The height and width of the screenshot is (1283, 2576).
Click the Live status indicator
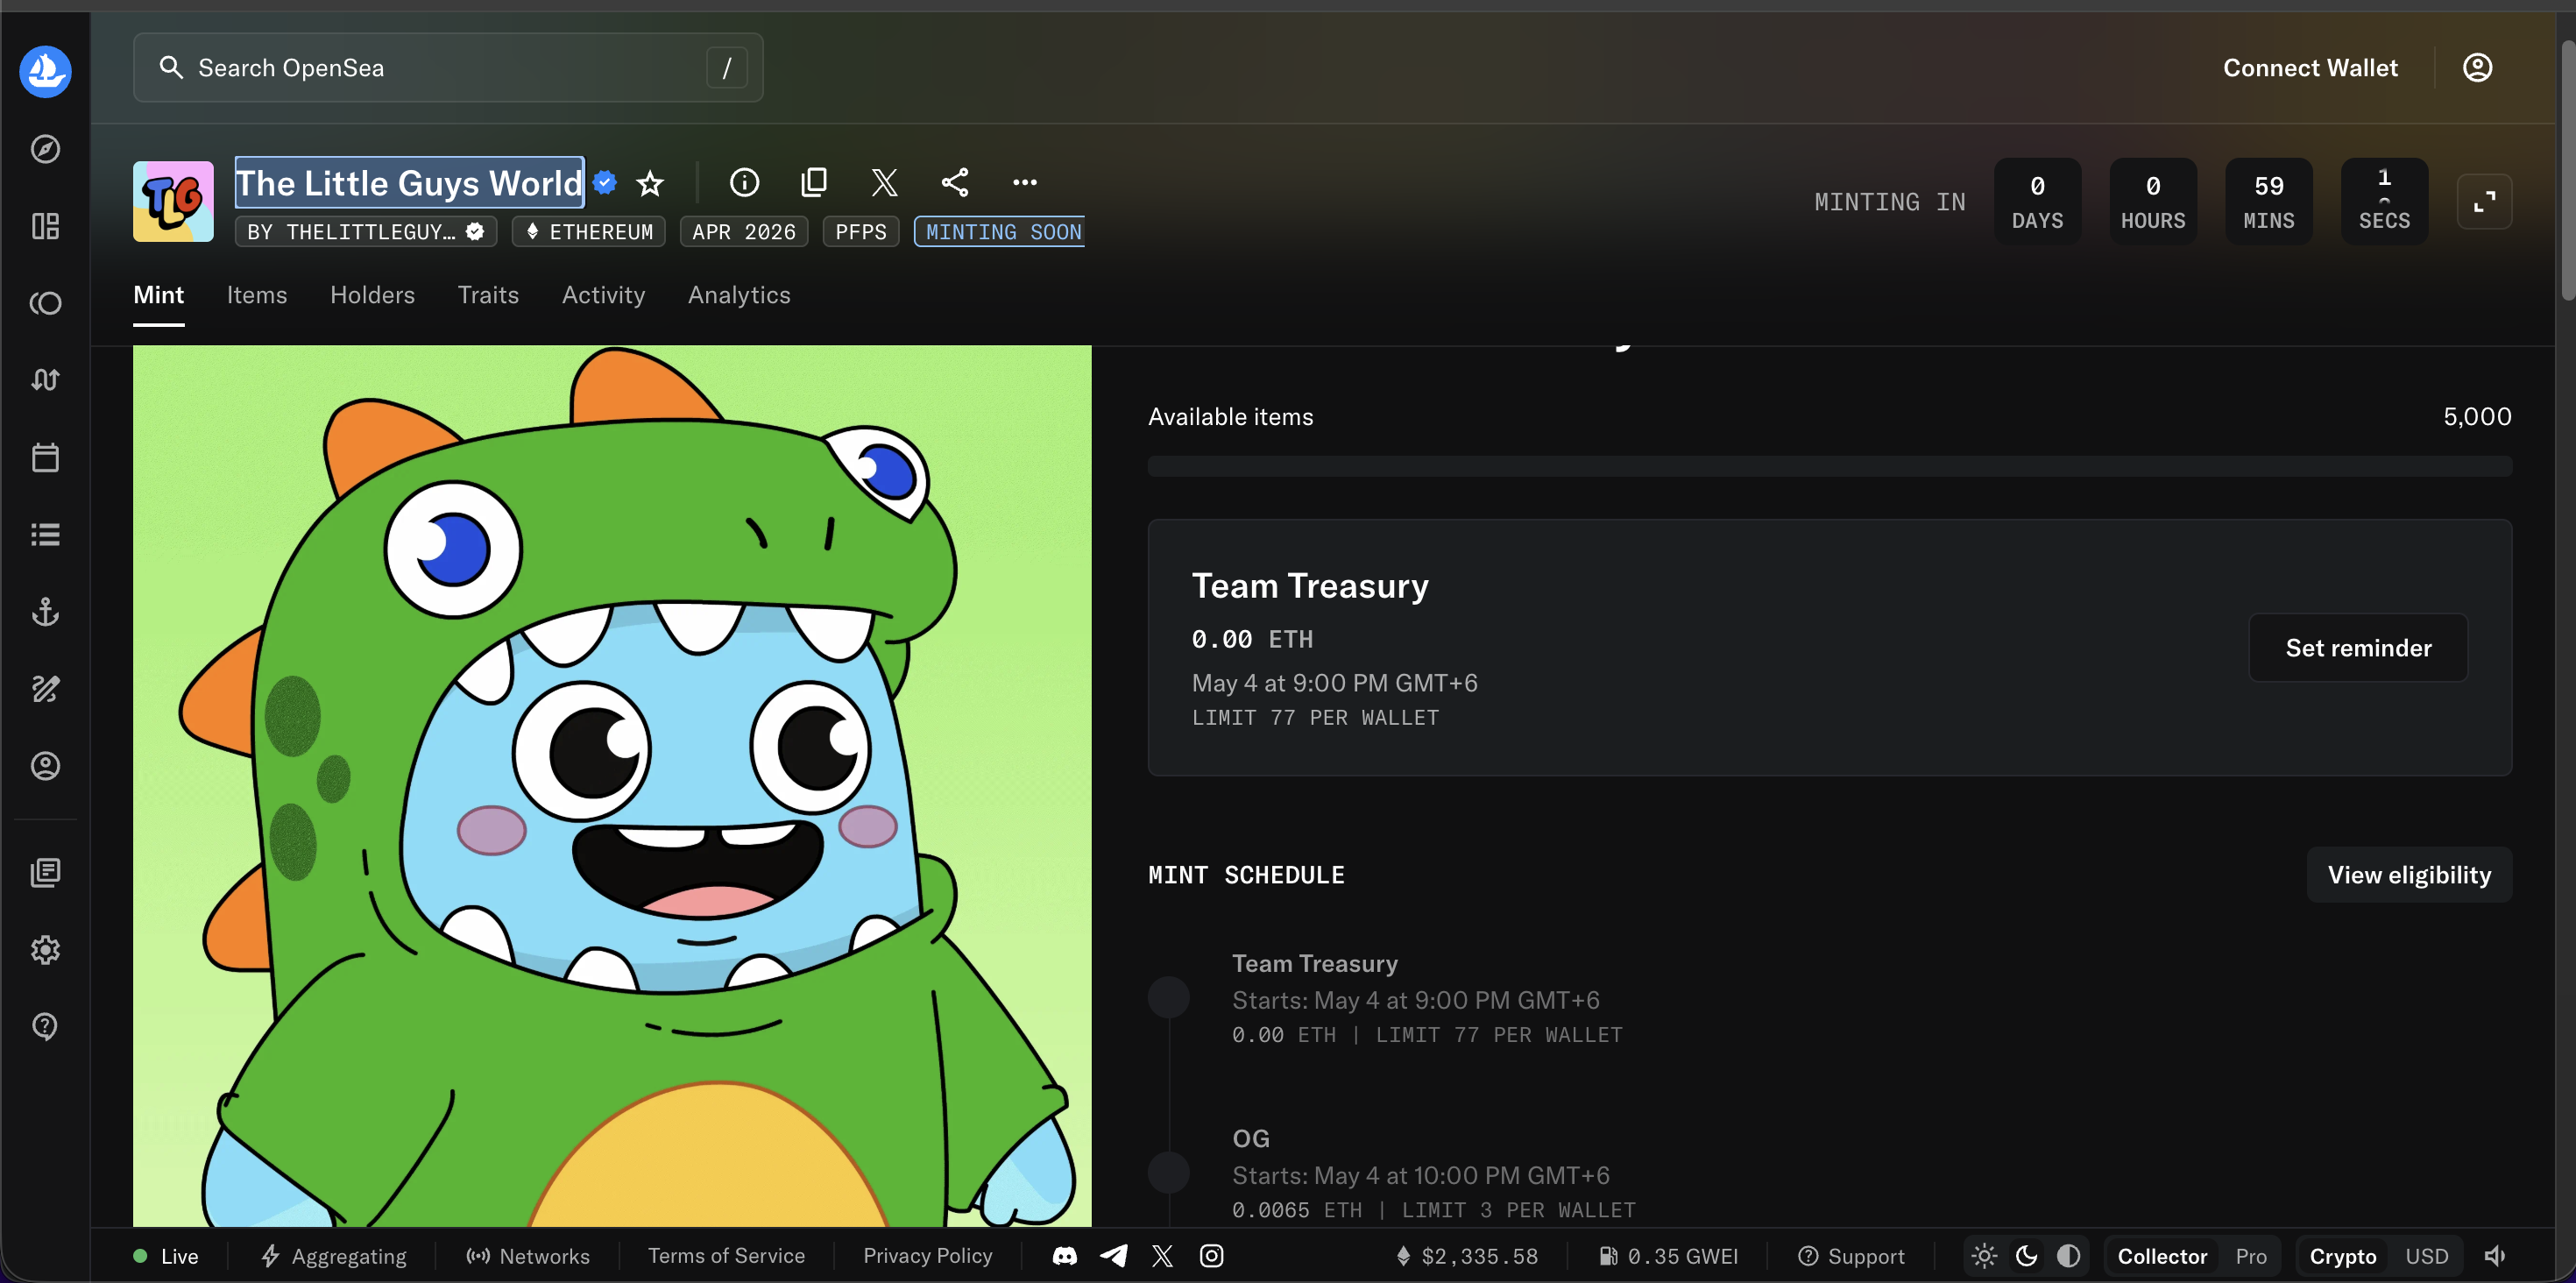pos(166,1256)
